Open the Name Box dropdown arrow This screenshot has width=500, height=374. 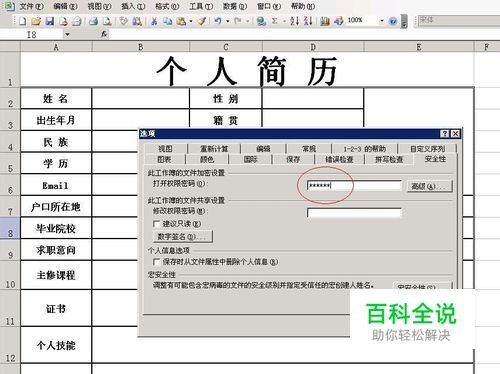point(67,34)
